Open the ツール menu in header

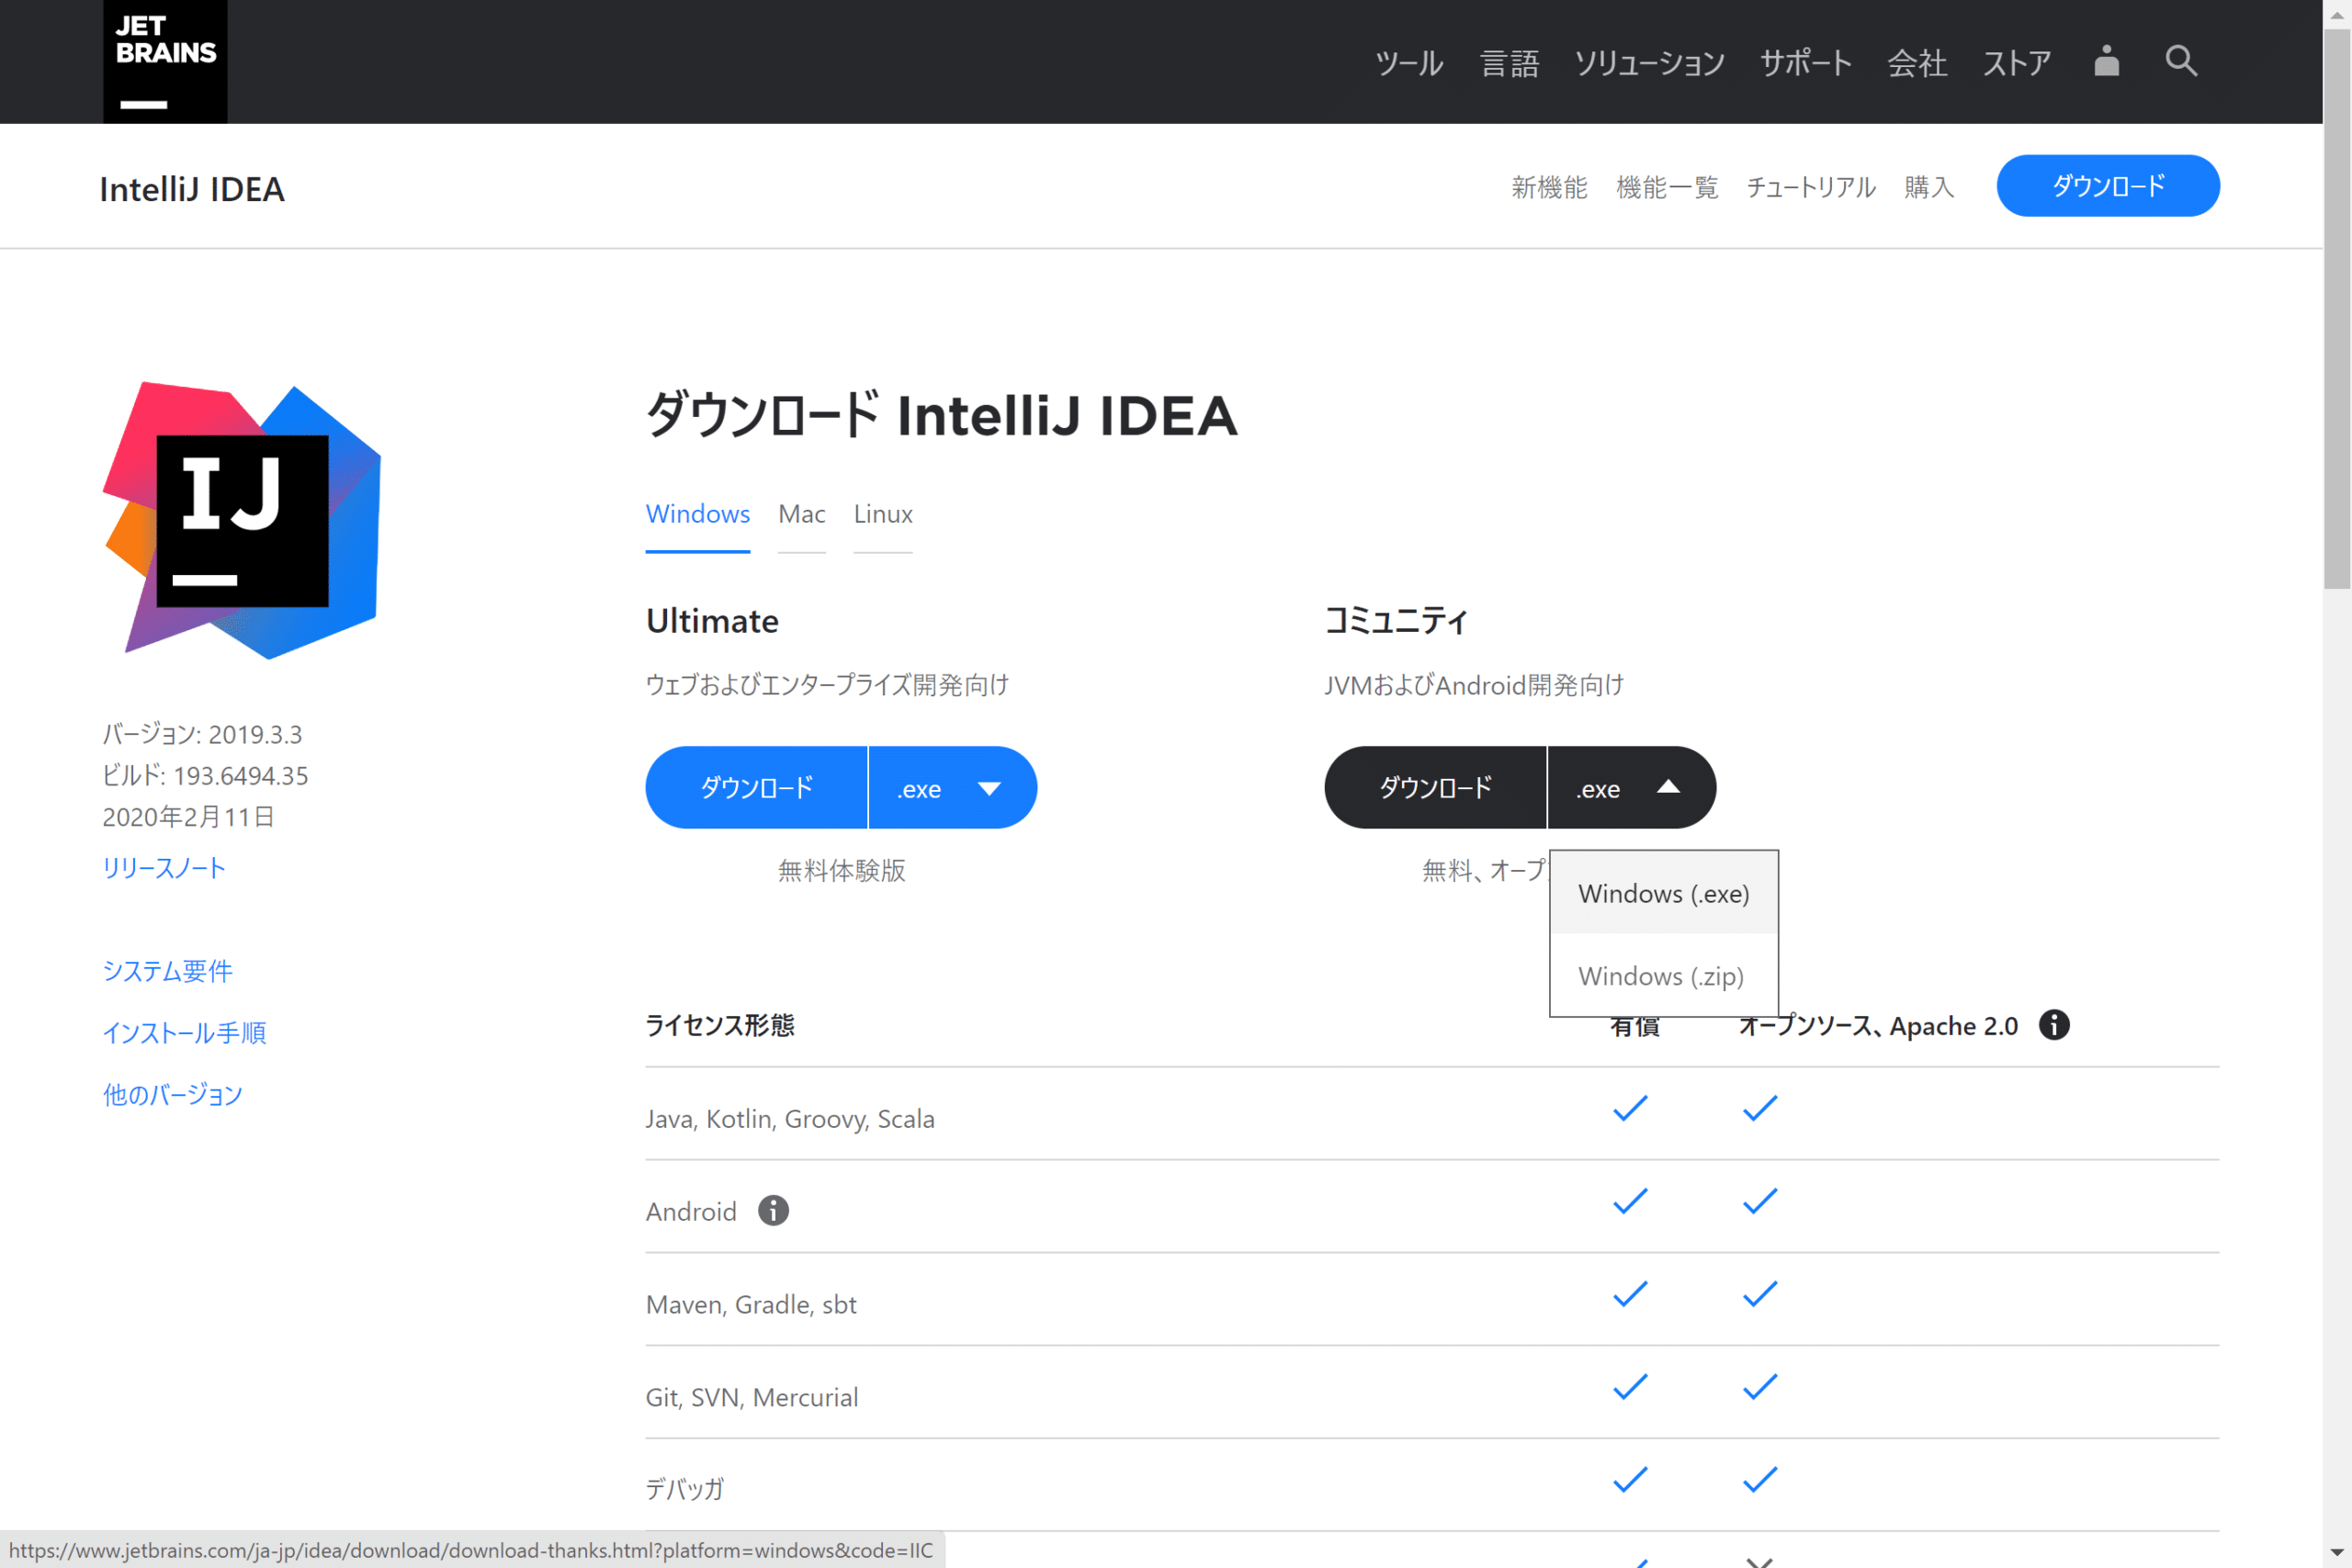(1408, 63)
